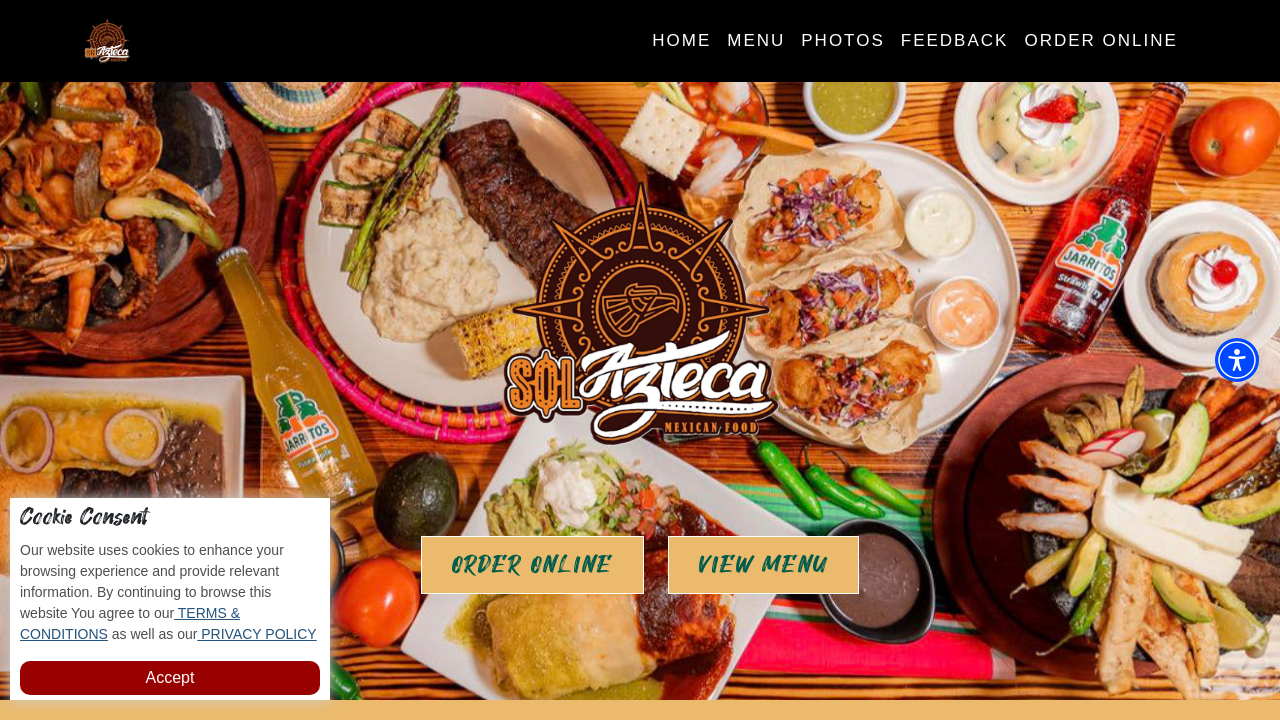The image size is (1280, 720).
Task: Click the whole avocado in the photo
Action: point(416,500)
